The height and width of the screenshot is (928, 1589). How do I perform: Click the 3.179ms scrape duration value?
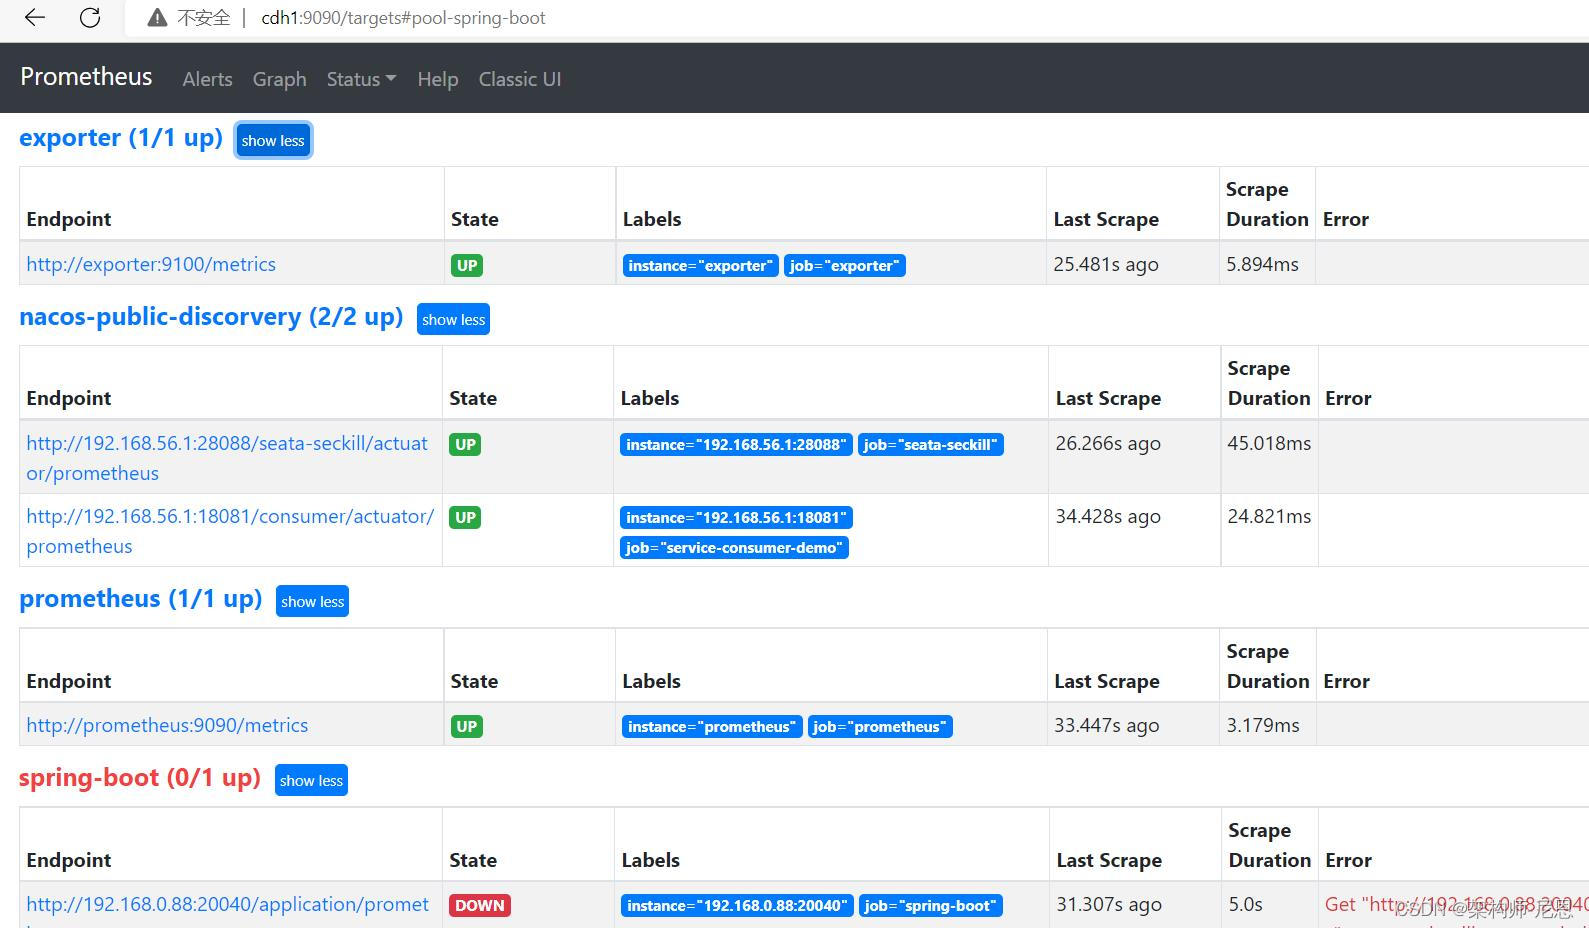click(x=1263, y=725)
